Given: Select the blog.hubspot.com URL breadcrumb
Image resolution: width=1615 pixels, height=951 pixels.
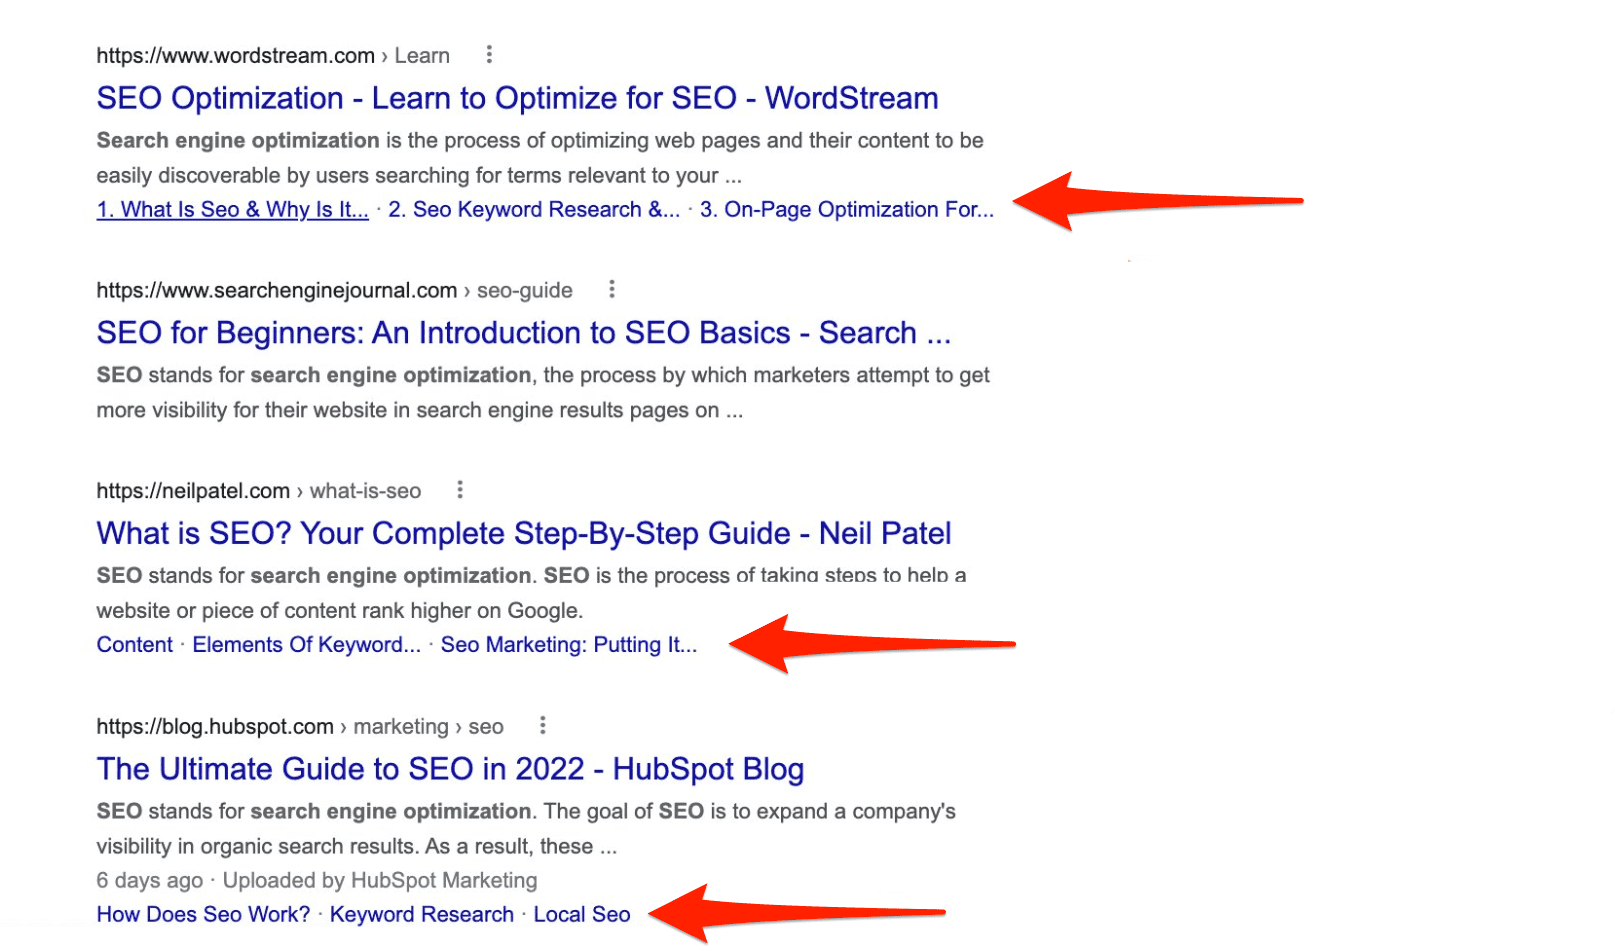Looking at the screenshot, I should click(x=300, y=727).
